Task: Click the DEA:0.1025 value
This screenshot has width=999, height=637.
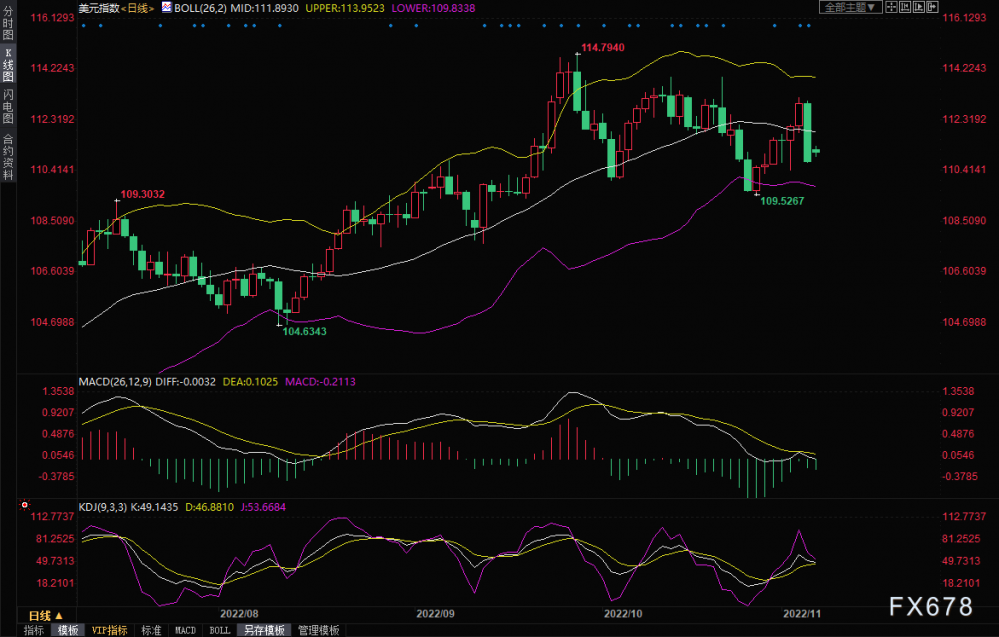Action: (250, 382)
